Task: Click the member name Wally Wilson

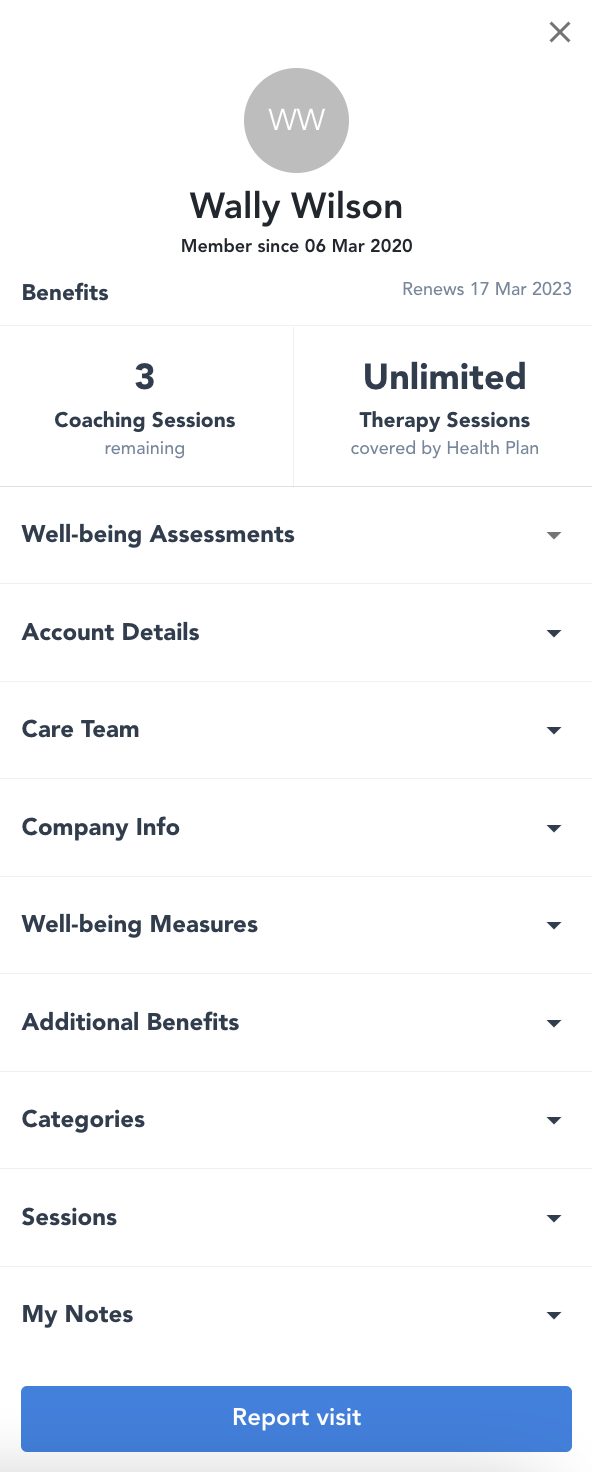Action: 296,205
